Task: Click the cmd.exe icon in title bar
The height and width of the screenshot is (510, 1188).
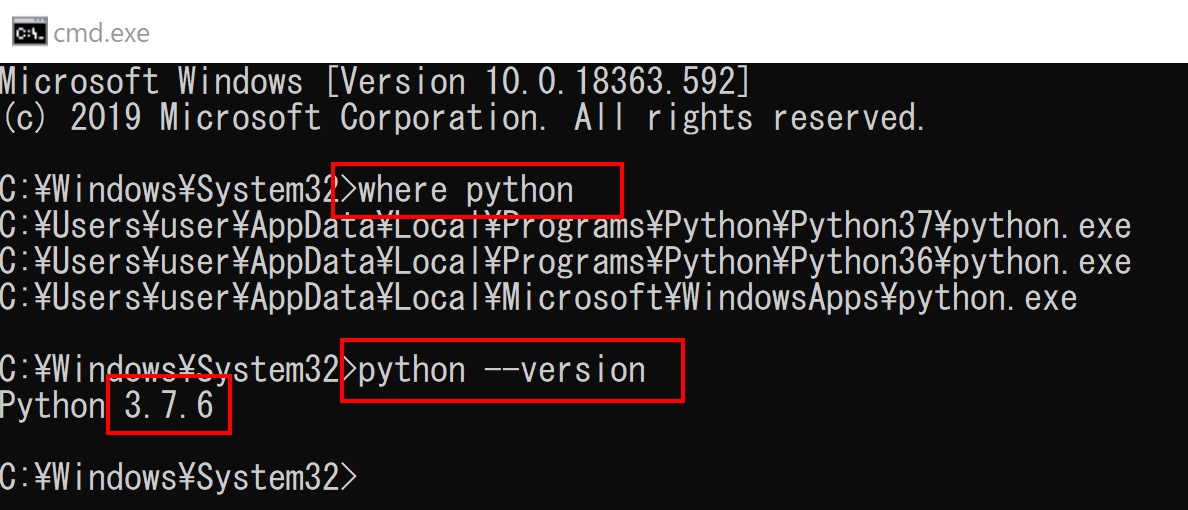Action: pos(30,33)
